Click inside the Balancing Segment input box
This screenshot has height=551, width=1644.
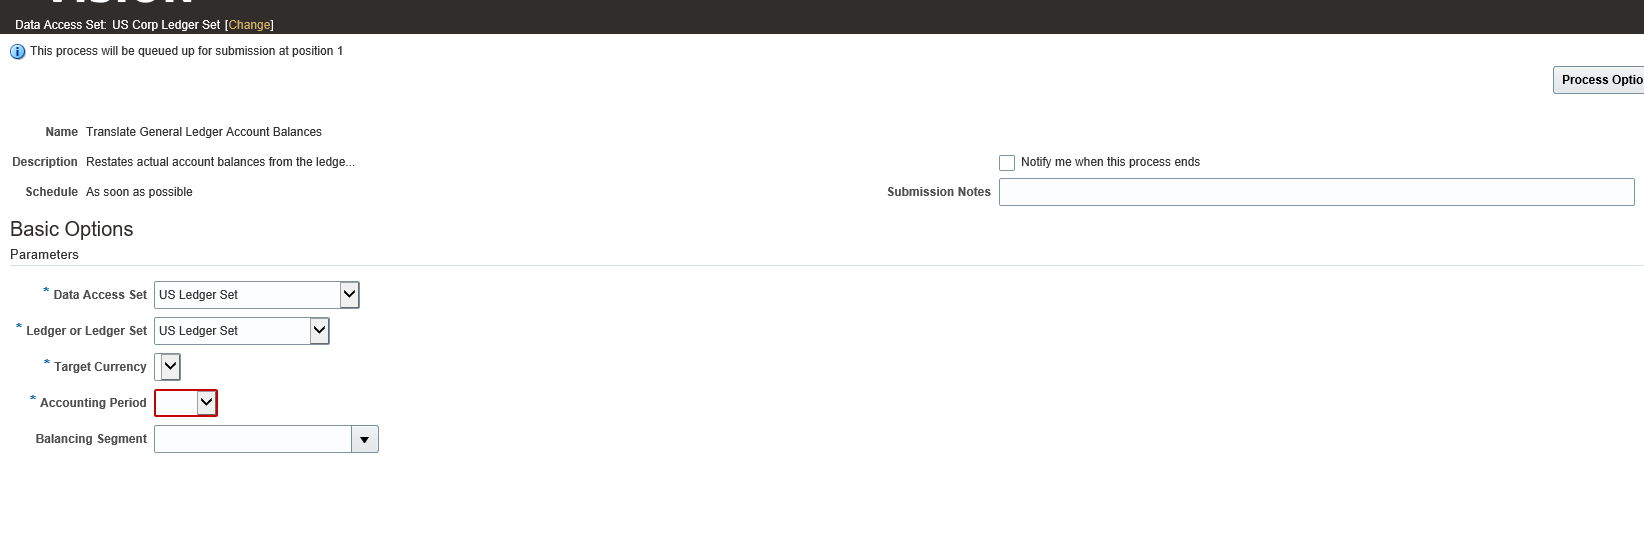(252, 440)
